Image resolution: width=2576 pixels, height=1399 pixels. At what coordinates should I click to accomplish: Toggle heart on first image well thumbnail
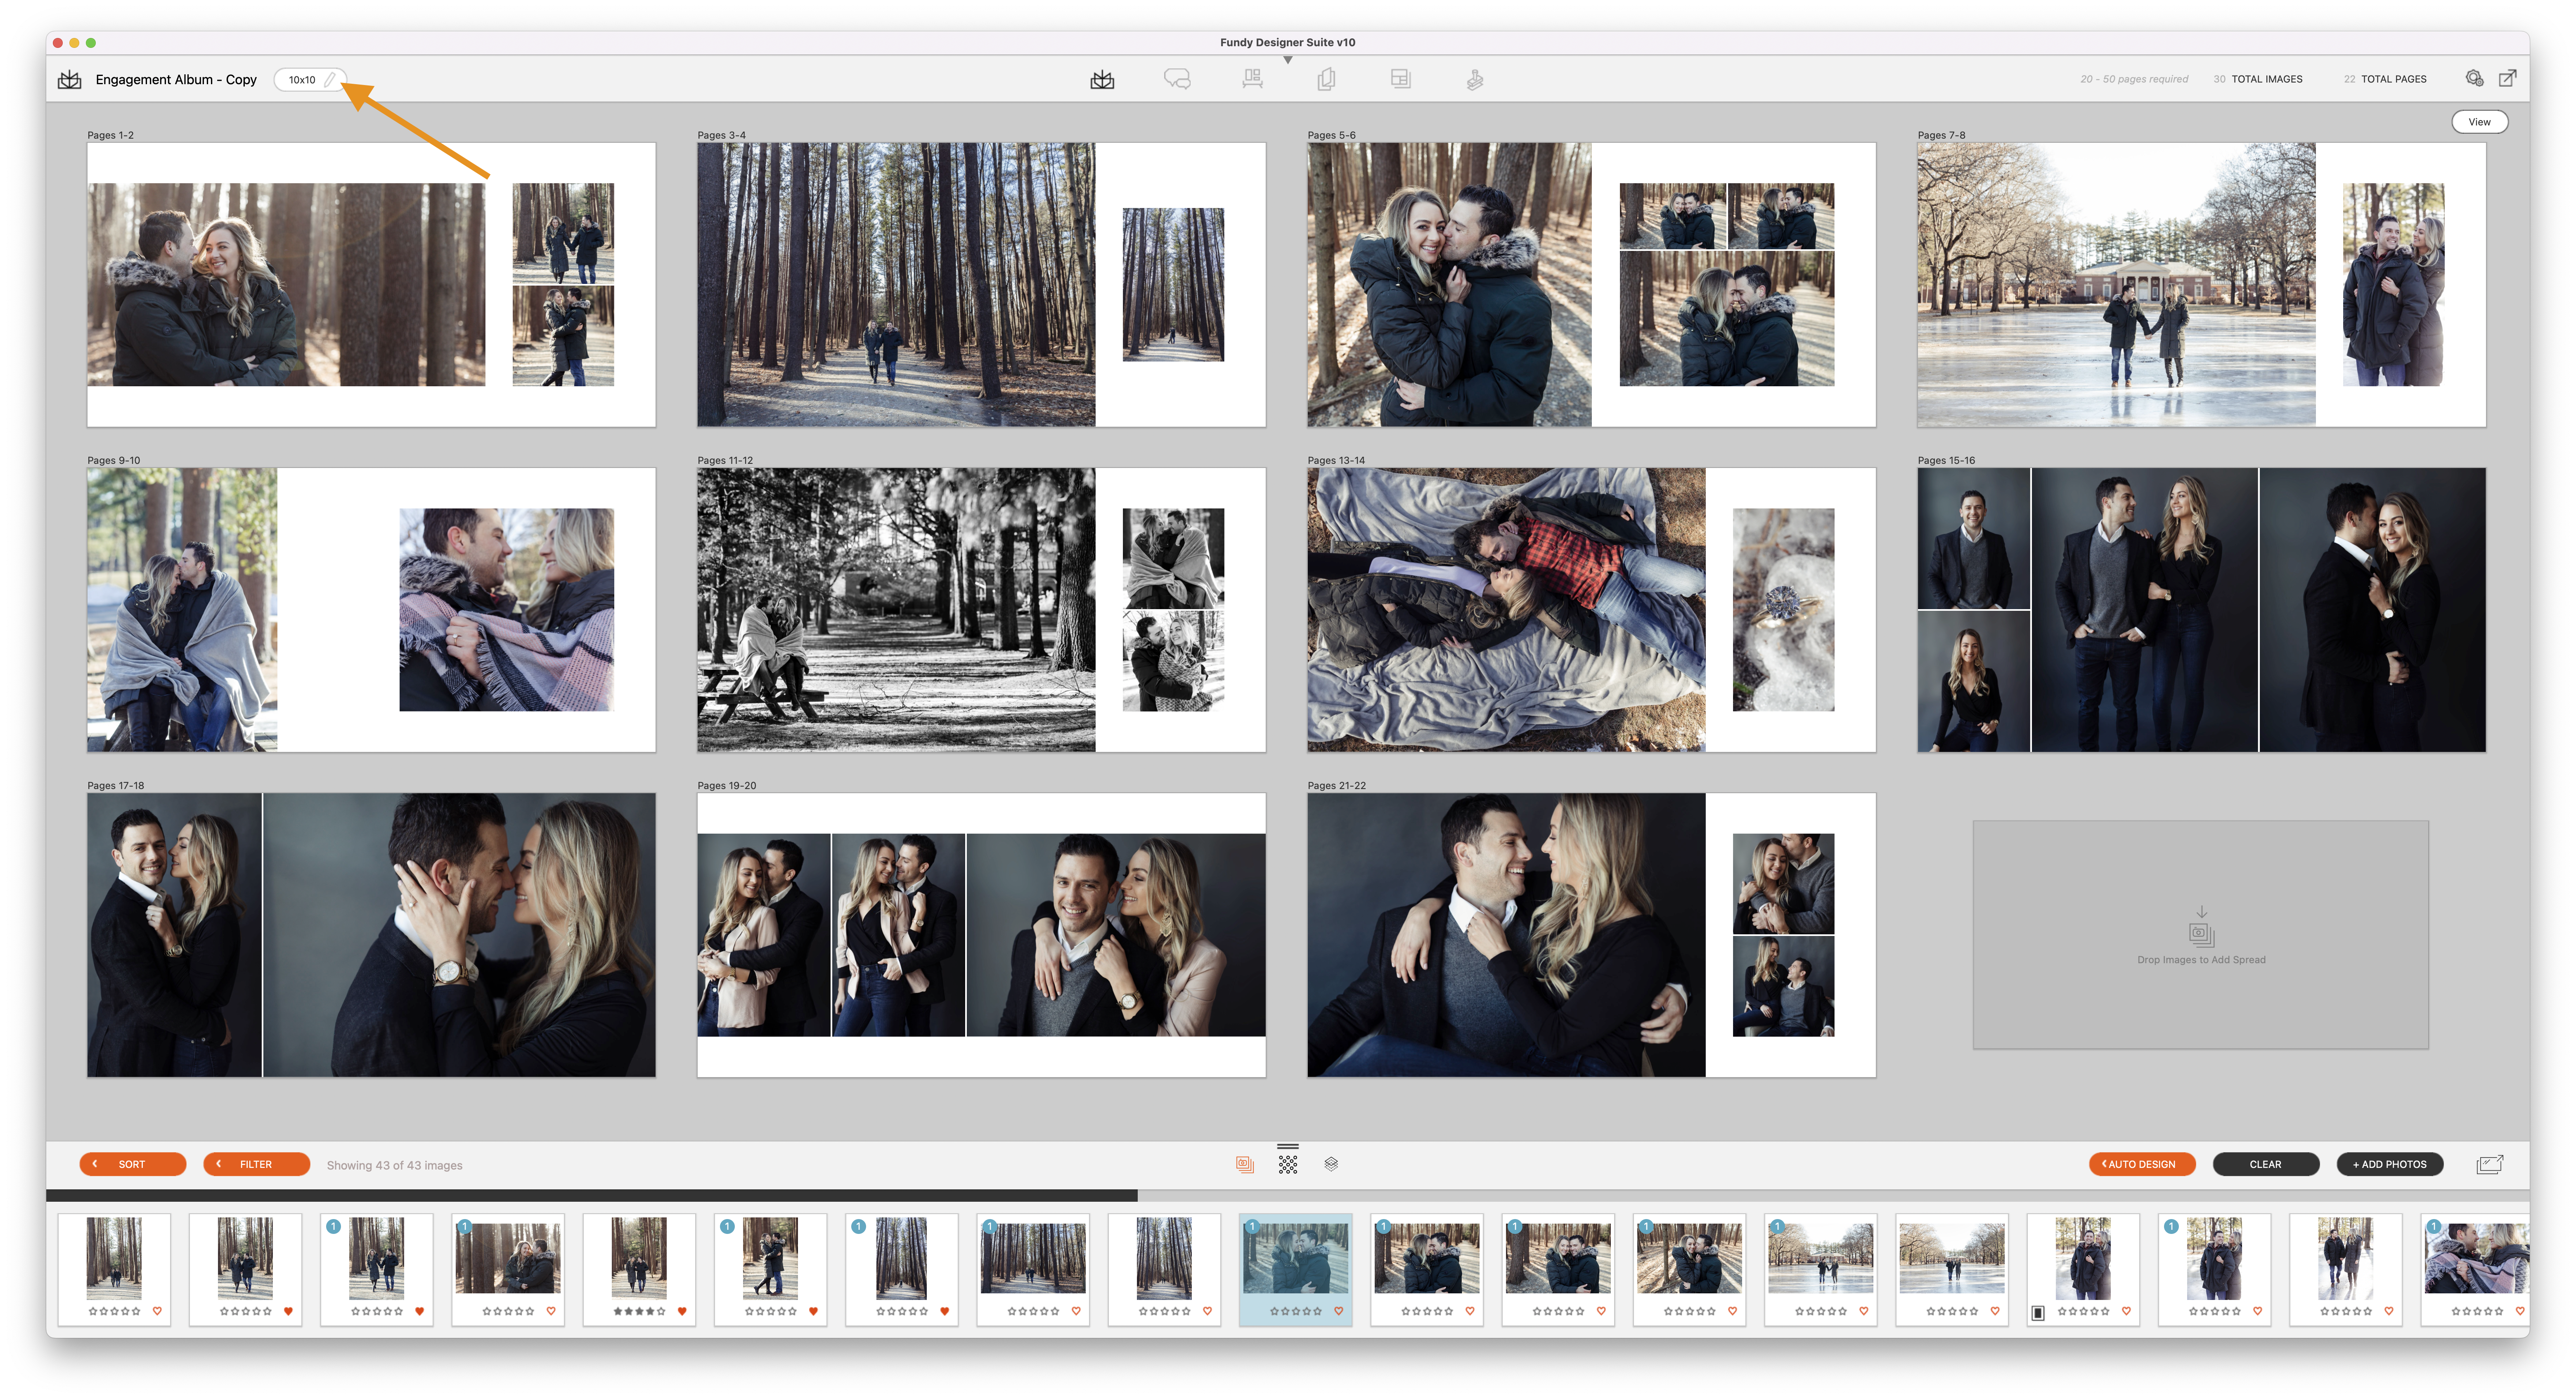pos(157,1311)
